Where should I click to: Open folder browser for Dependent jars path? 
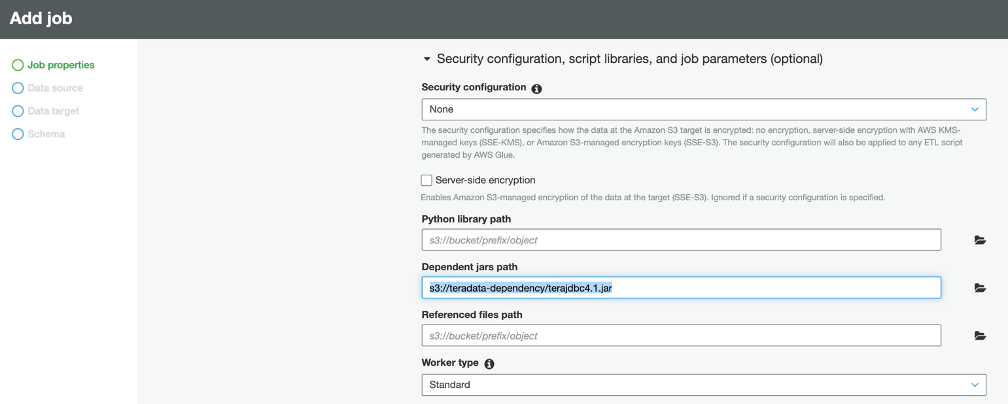(x=980, y=288)
